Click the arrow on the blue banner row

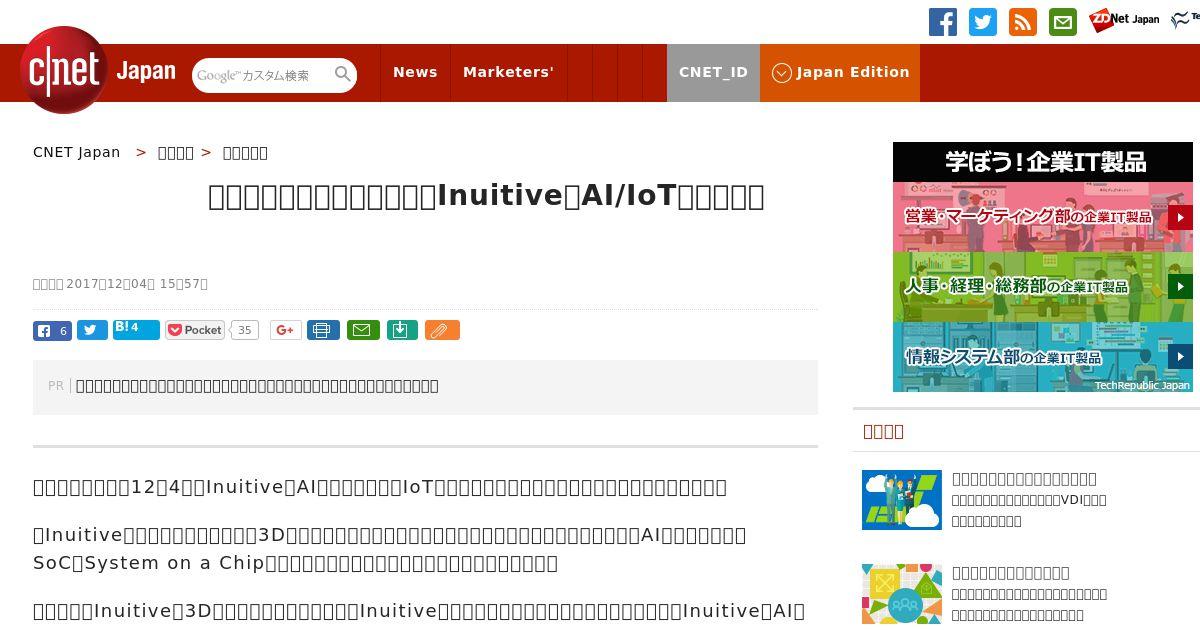1180,357
